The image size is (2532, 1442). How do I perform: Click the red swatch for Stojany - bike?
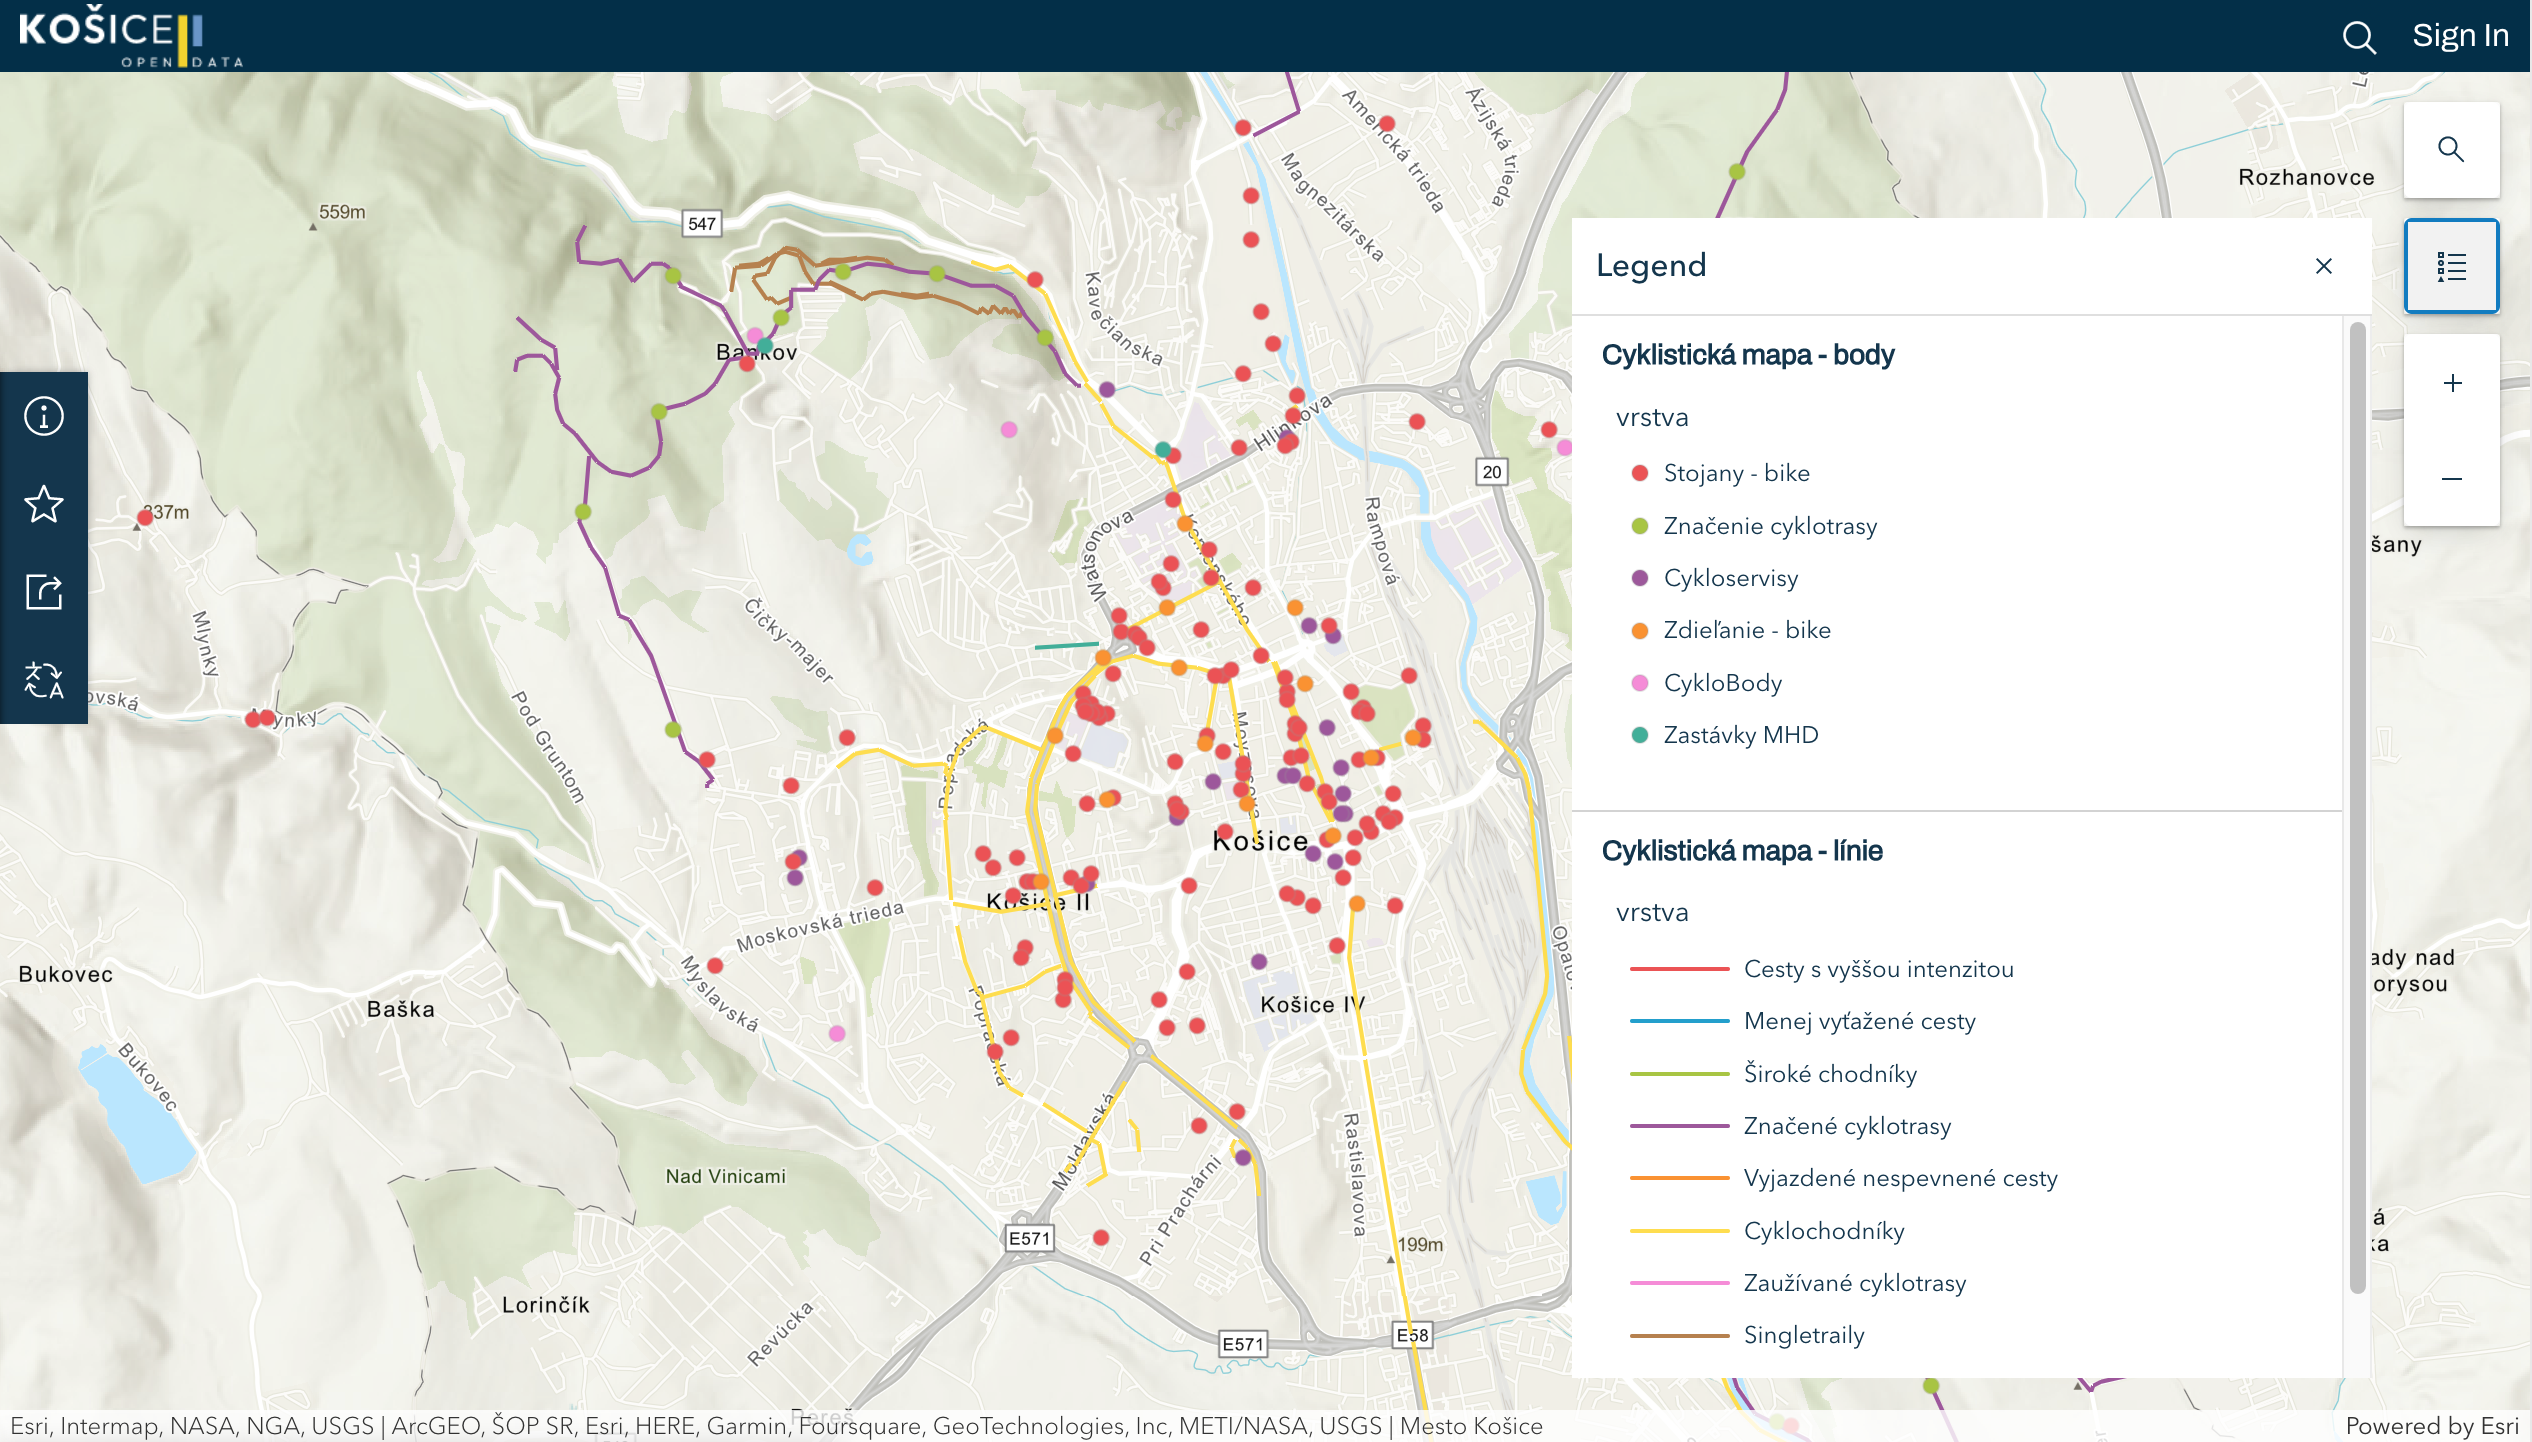click(1639, 472)
